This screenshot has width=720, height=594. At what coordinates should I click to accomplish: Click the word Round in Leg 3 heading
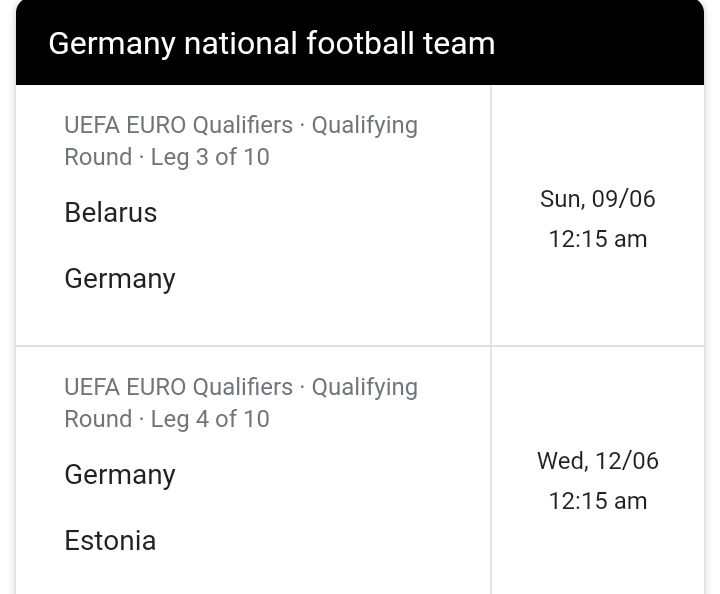coord(98,157)
